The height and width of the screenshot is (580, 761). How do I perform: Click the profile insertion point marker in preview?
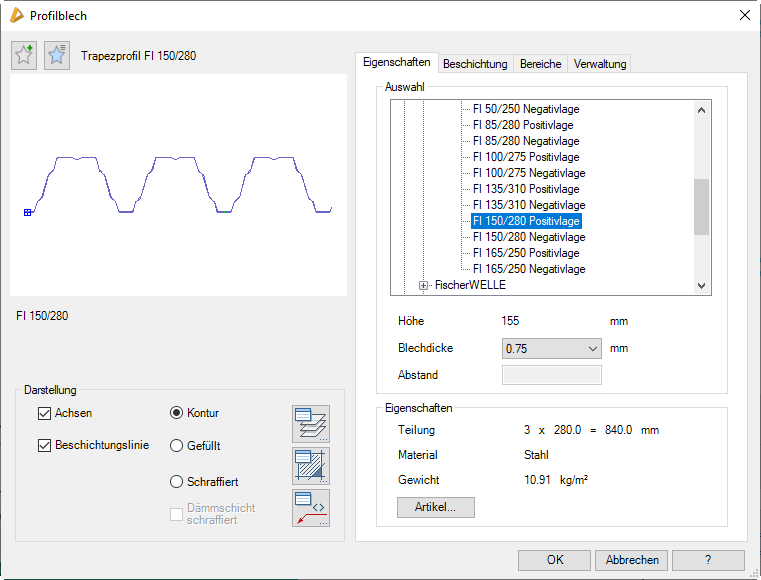28,212
